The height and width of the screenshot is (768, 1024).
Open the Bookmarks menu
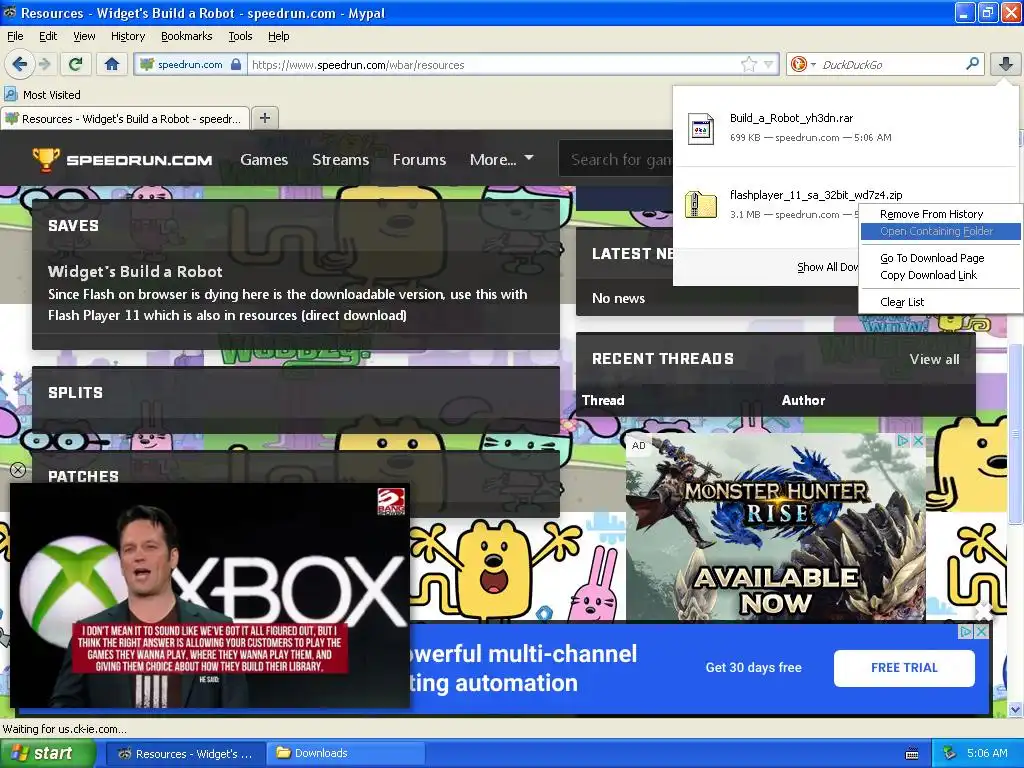coord(187,36)
